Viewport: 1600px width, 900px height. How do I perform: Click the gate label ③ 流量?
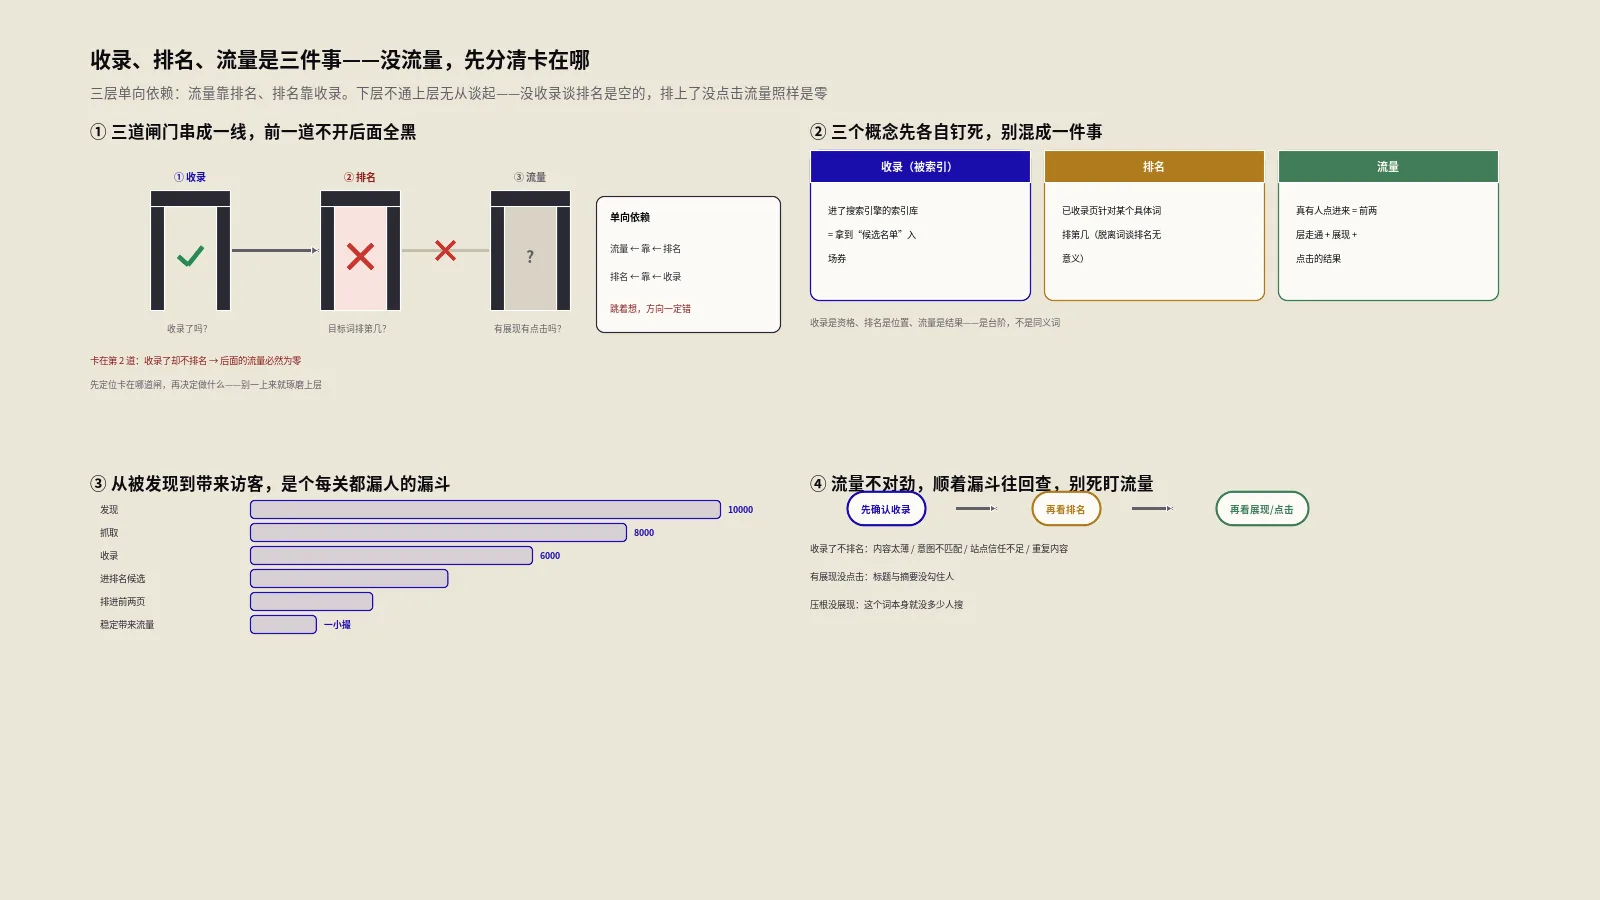tap(530, 177)
